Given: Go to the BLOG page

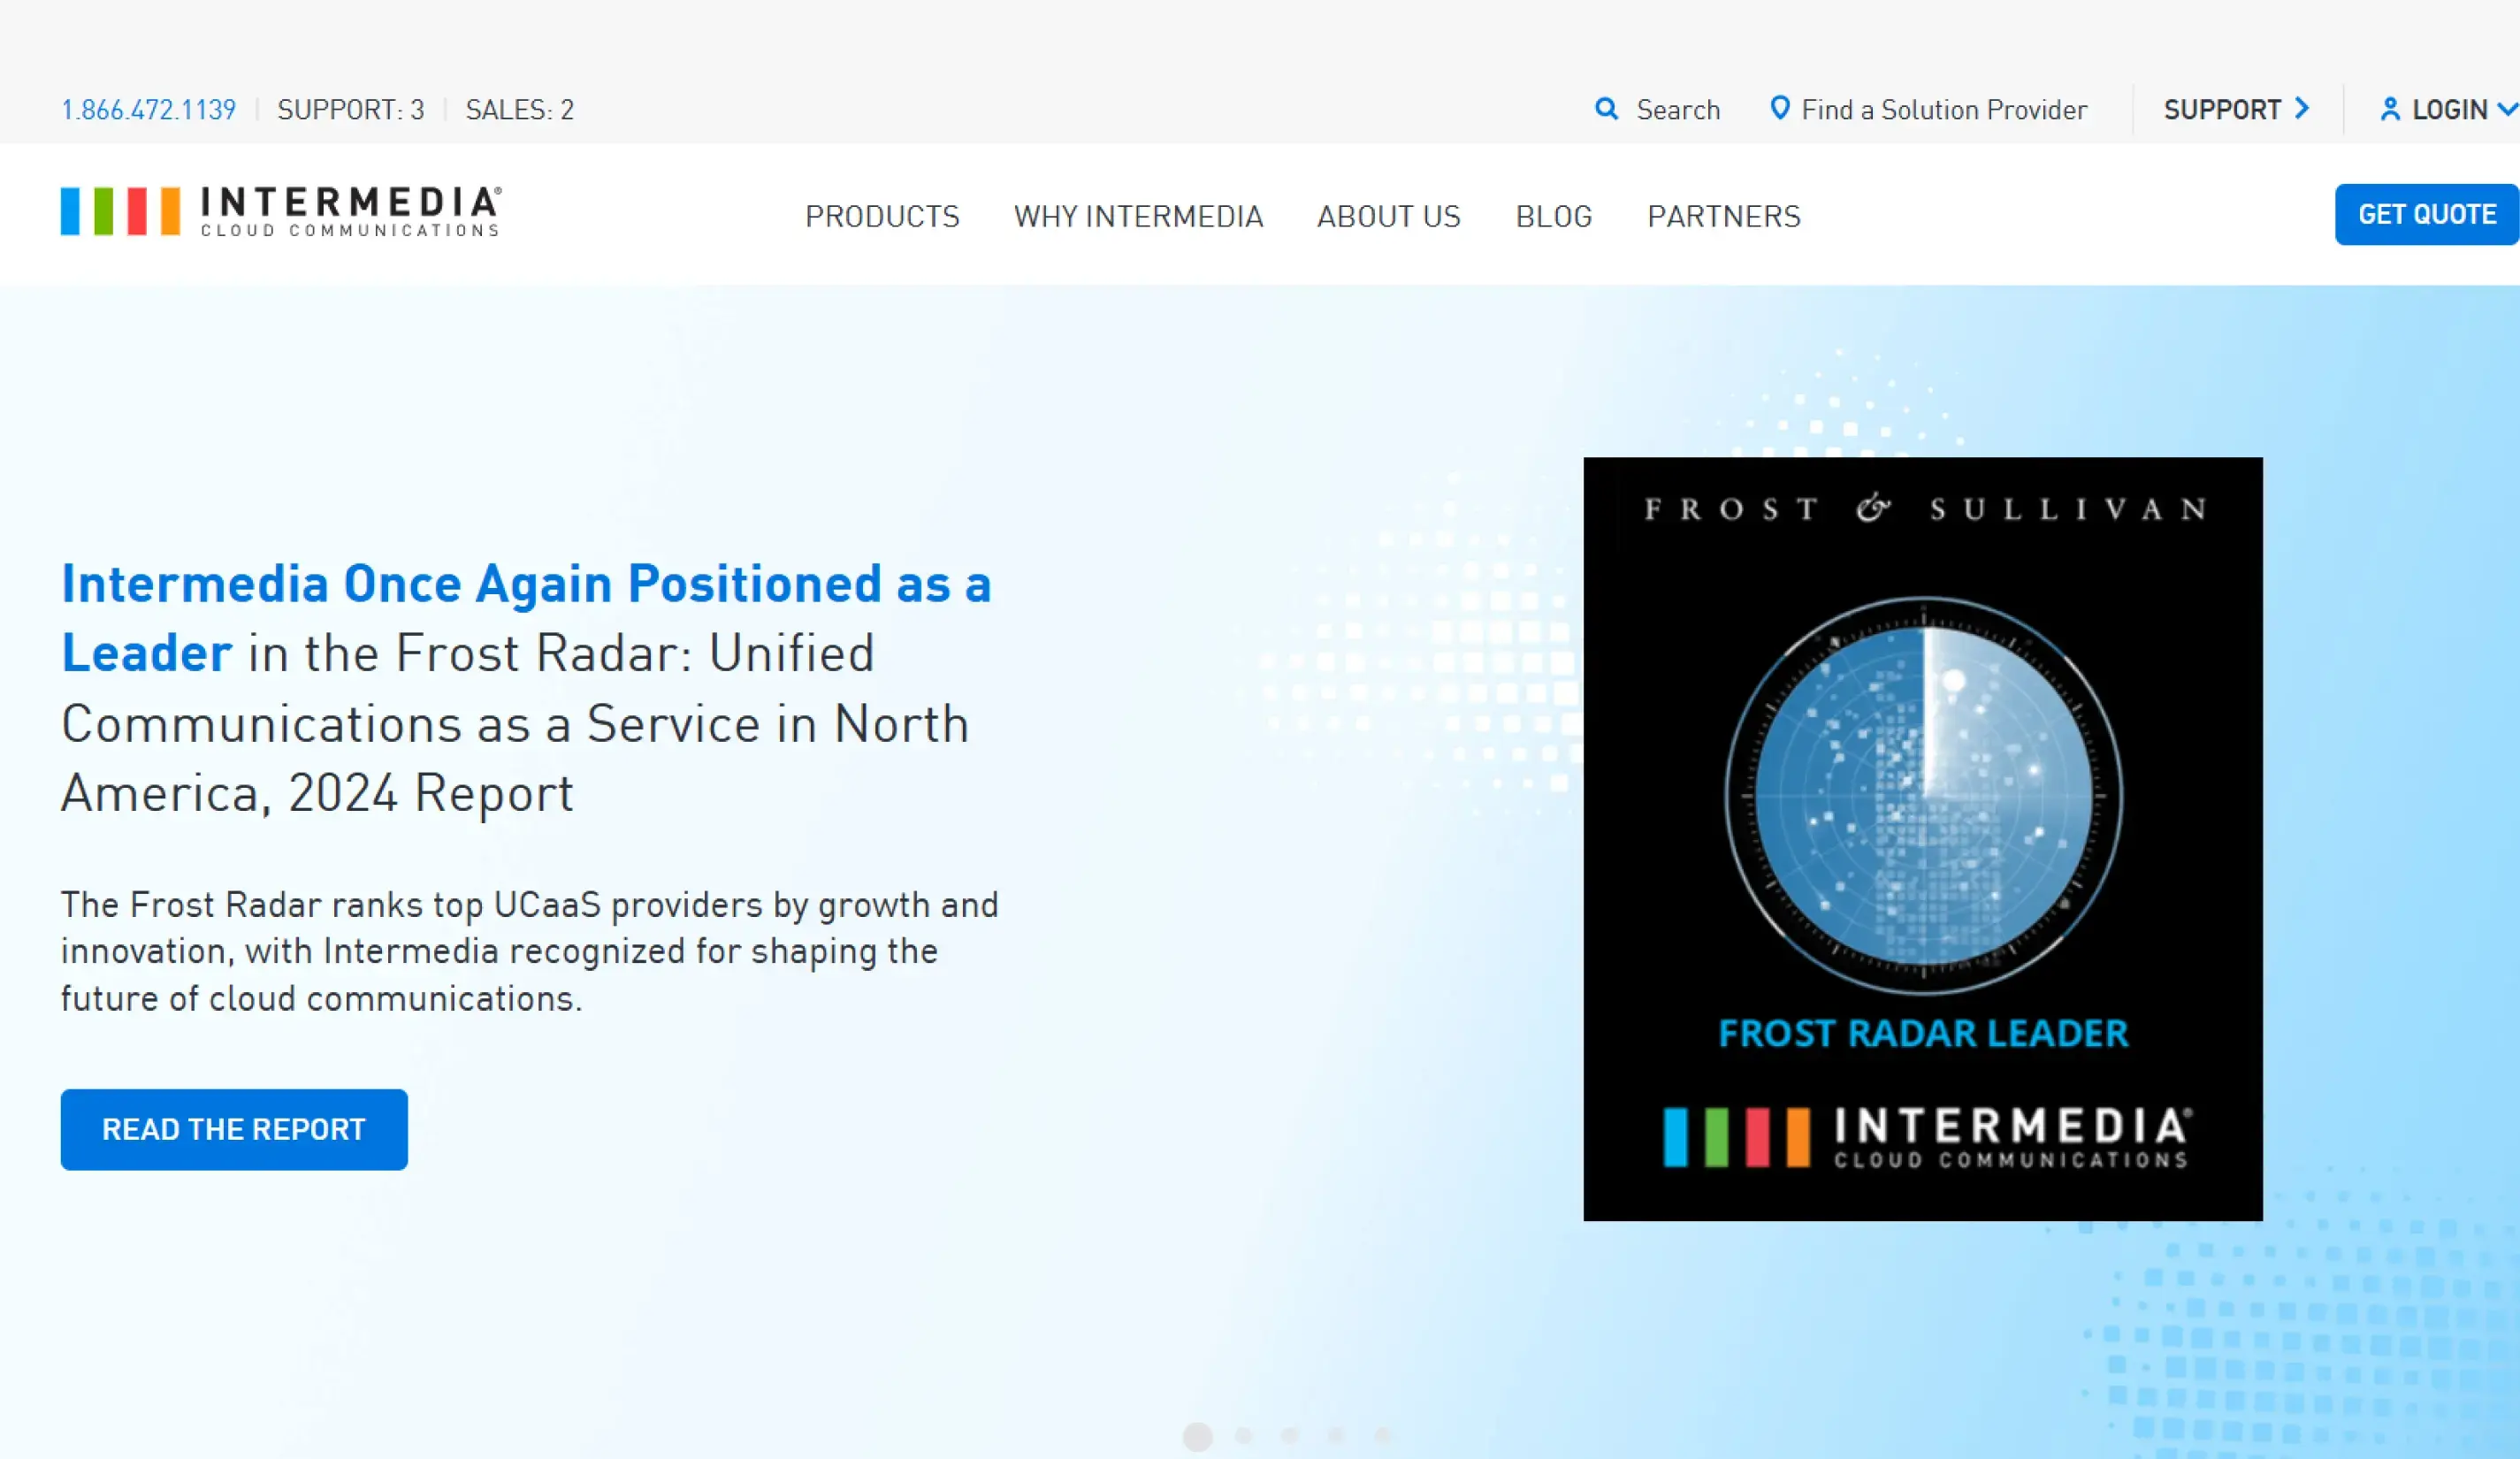Looking at the screenshot, I should click(1553, 216).
